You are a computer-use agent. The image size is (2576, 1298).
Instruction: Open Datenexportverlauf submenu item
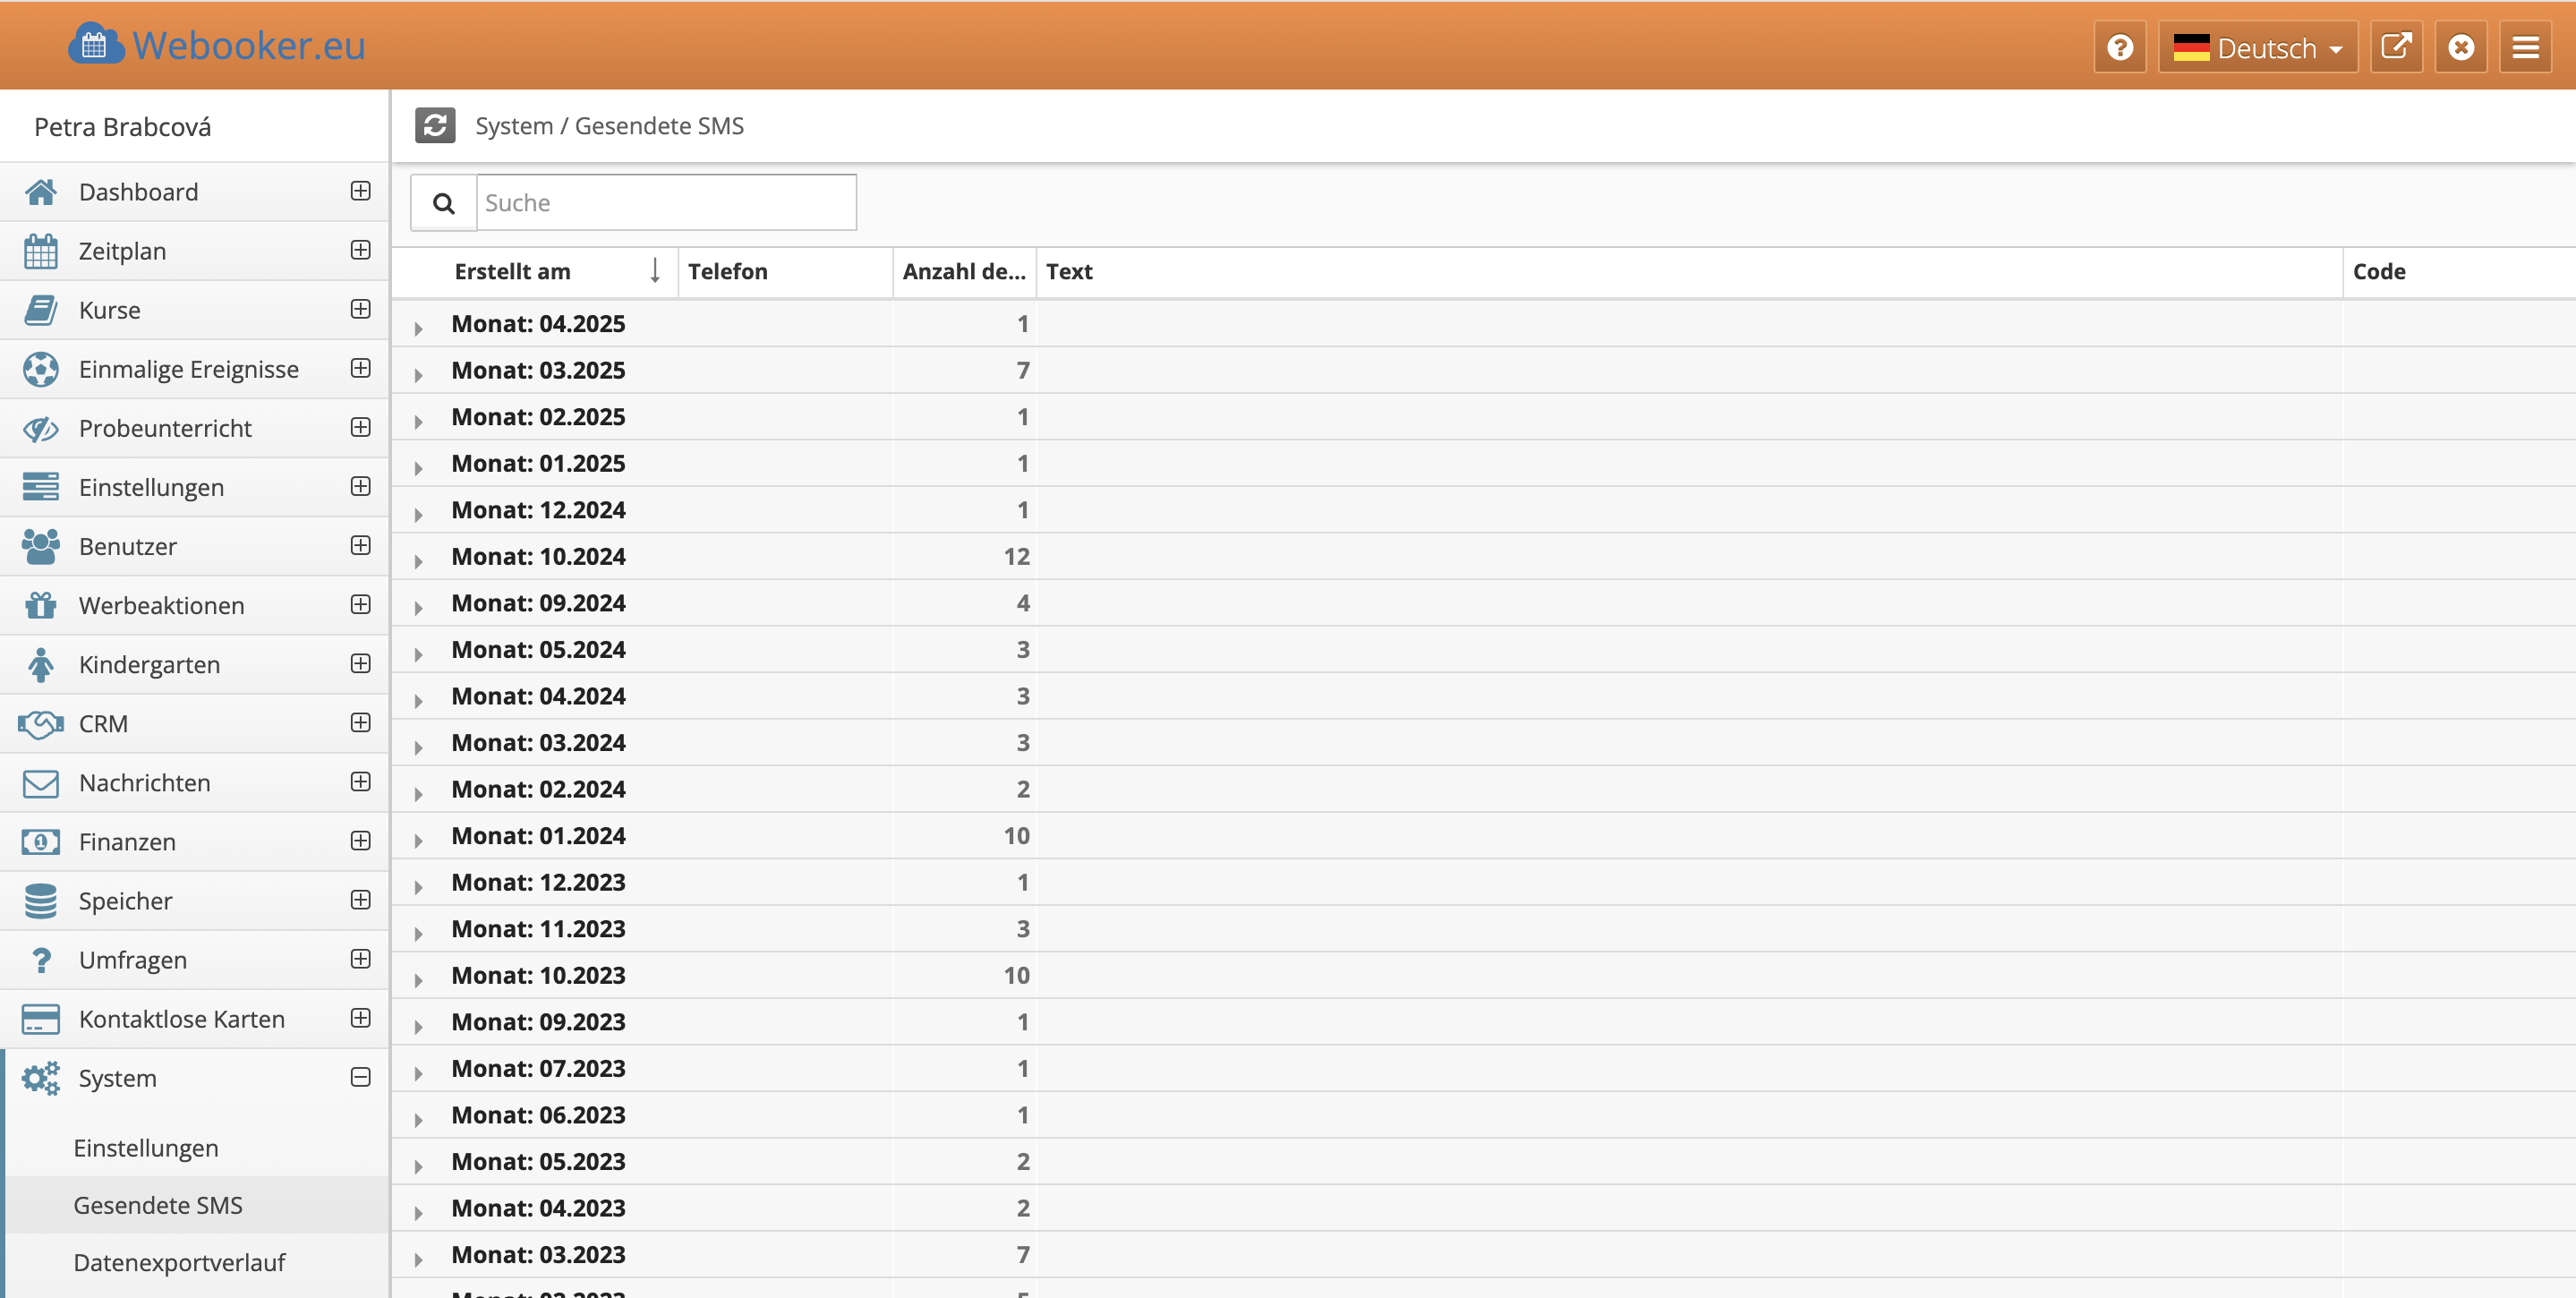coord(179,1262)
